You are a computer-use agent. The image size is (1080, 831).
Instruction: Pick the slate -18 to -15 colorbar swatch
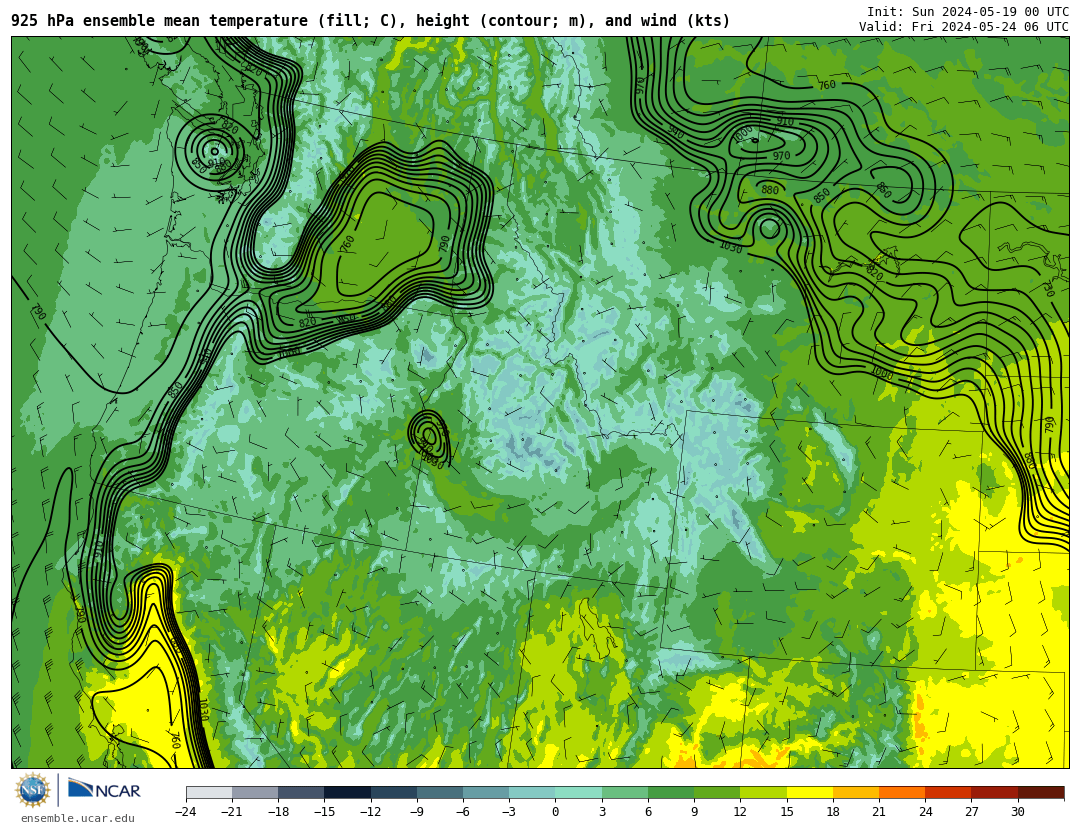[x=301, y=792]
